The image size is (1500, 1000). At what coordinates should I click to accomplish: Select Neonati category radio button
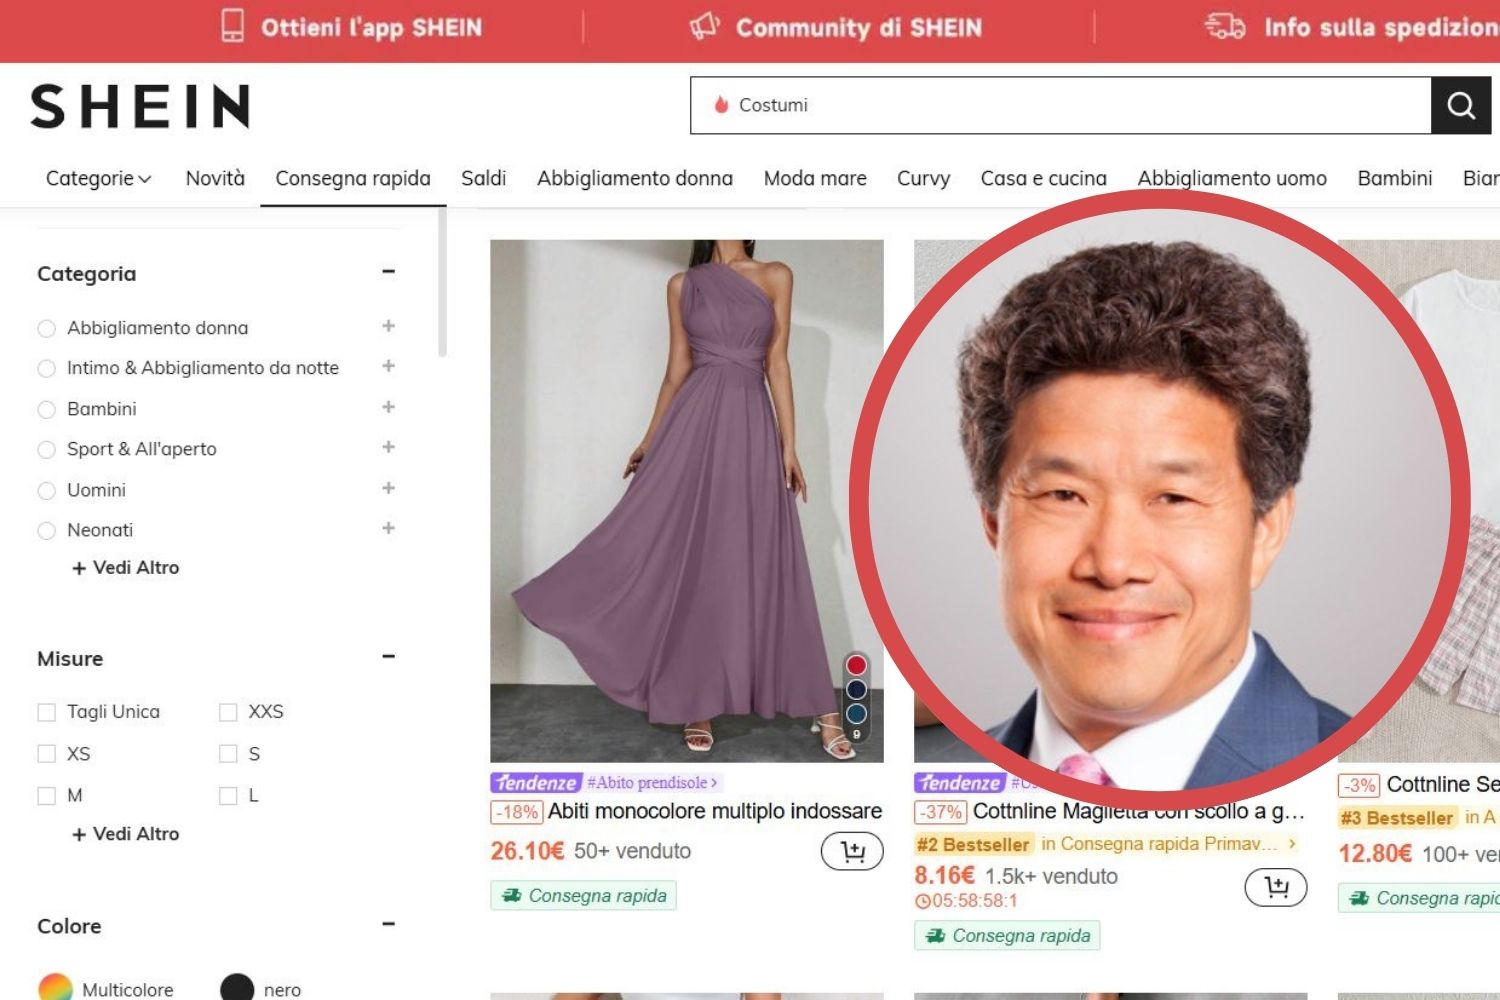[x=46, y=530]
